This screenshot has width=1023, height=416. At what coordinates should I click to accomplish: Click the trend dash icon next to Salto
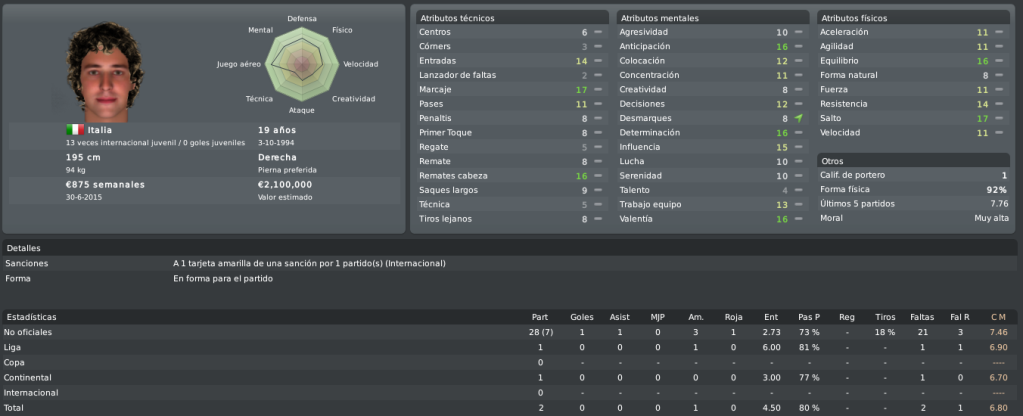(x=999, y=118)
